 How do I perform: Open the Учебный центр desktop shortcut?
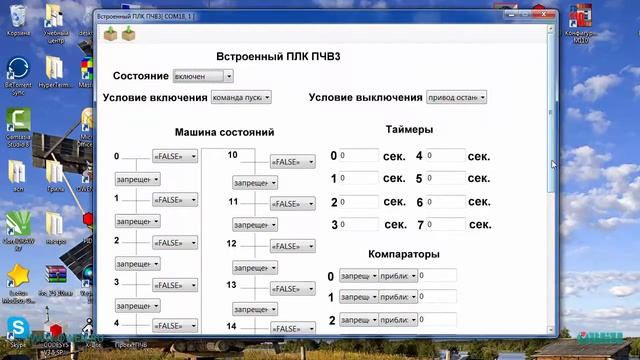tap(56, 24)
